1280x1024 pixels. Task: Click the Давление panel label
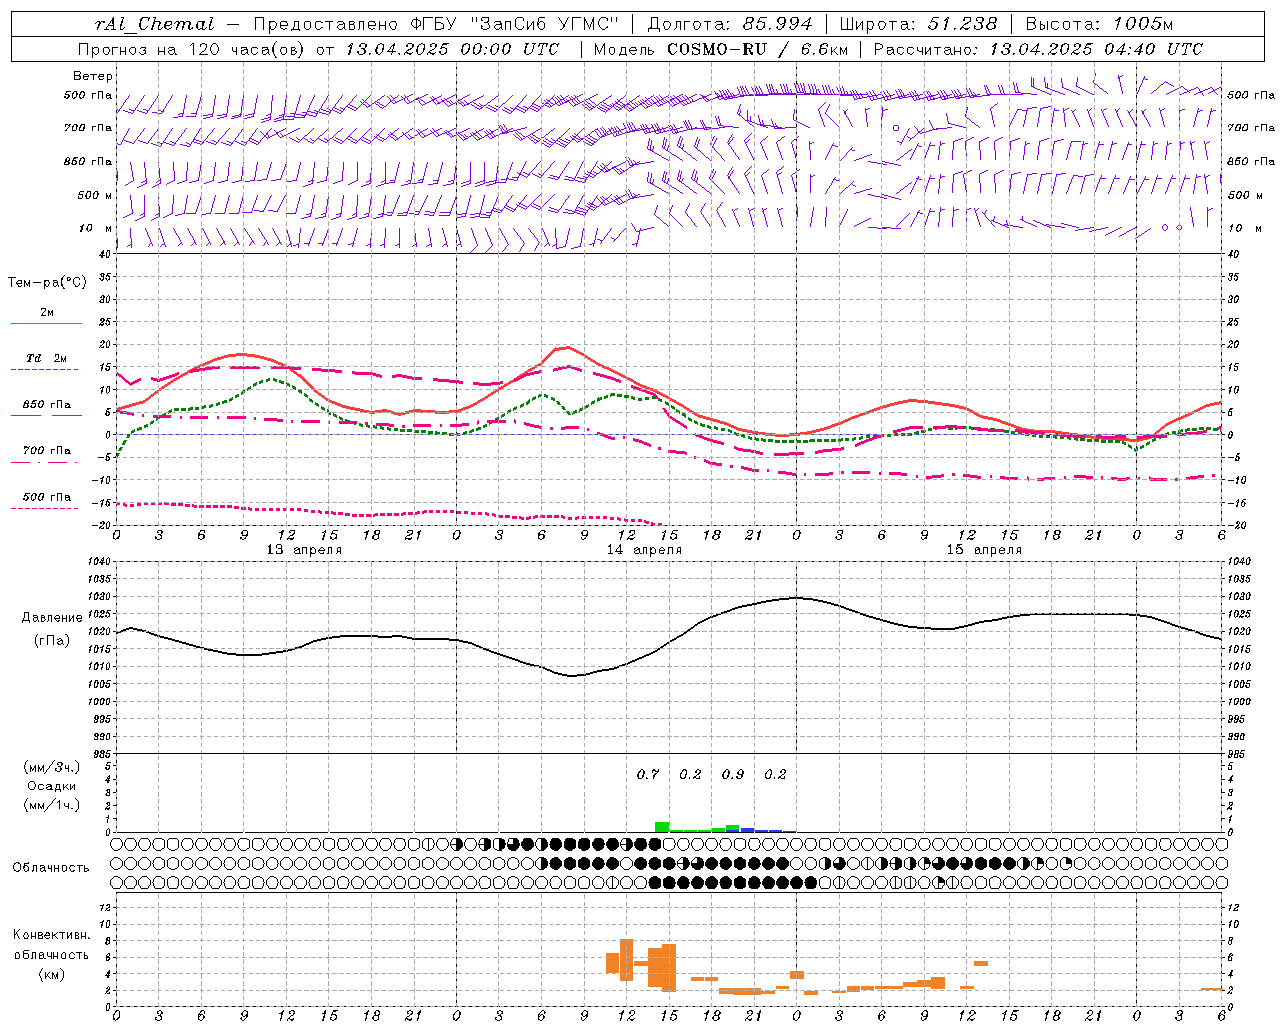click(52, 618)
